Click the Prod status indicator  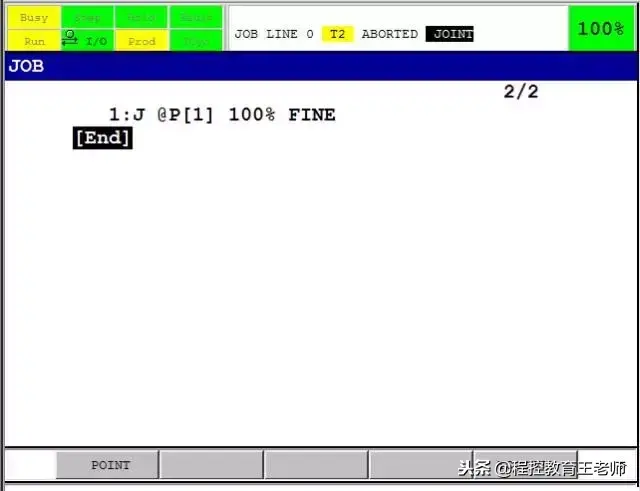pos(142,41)
